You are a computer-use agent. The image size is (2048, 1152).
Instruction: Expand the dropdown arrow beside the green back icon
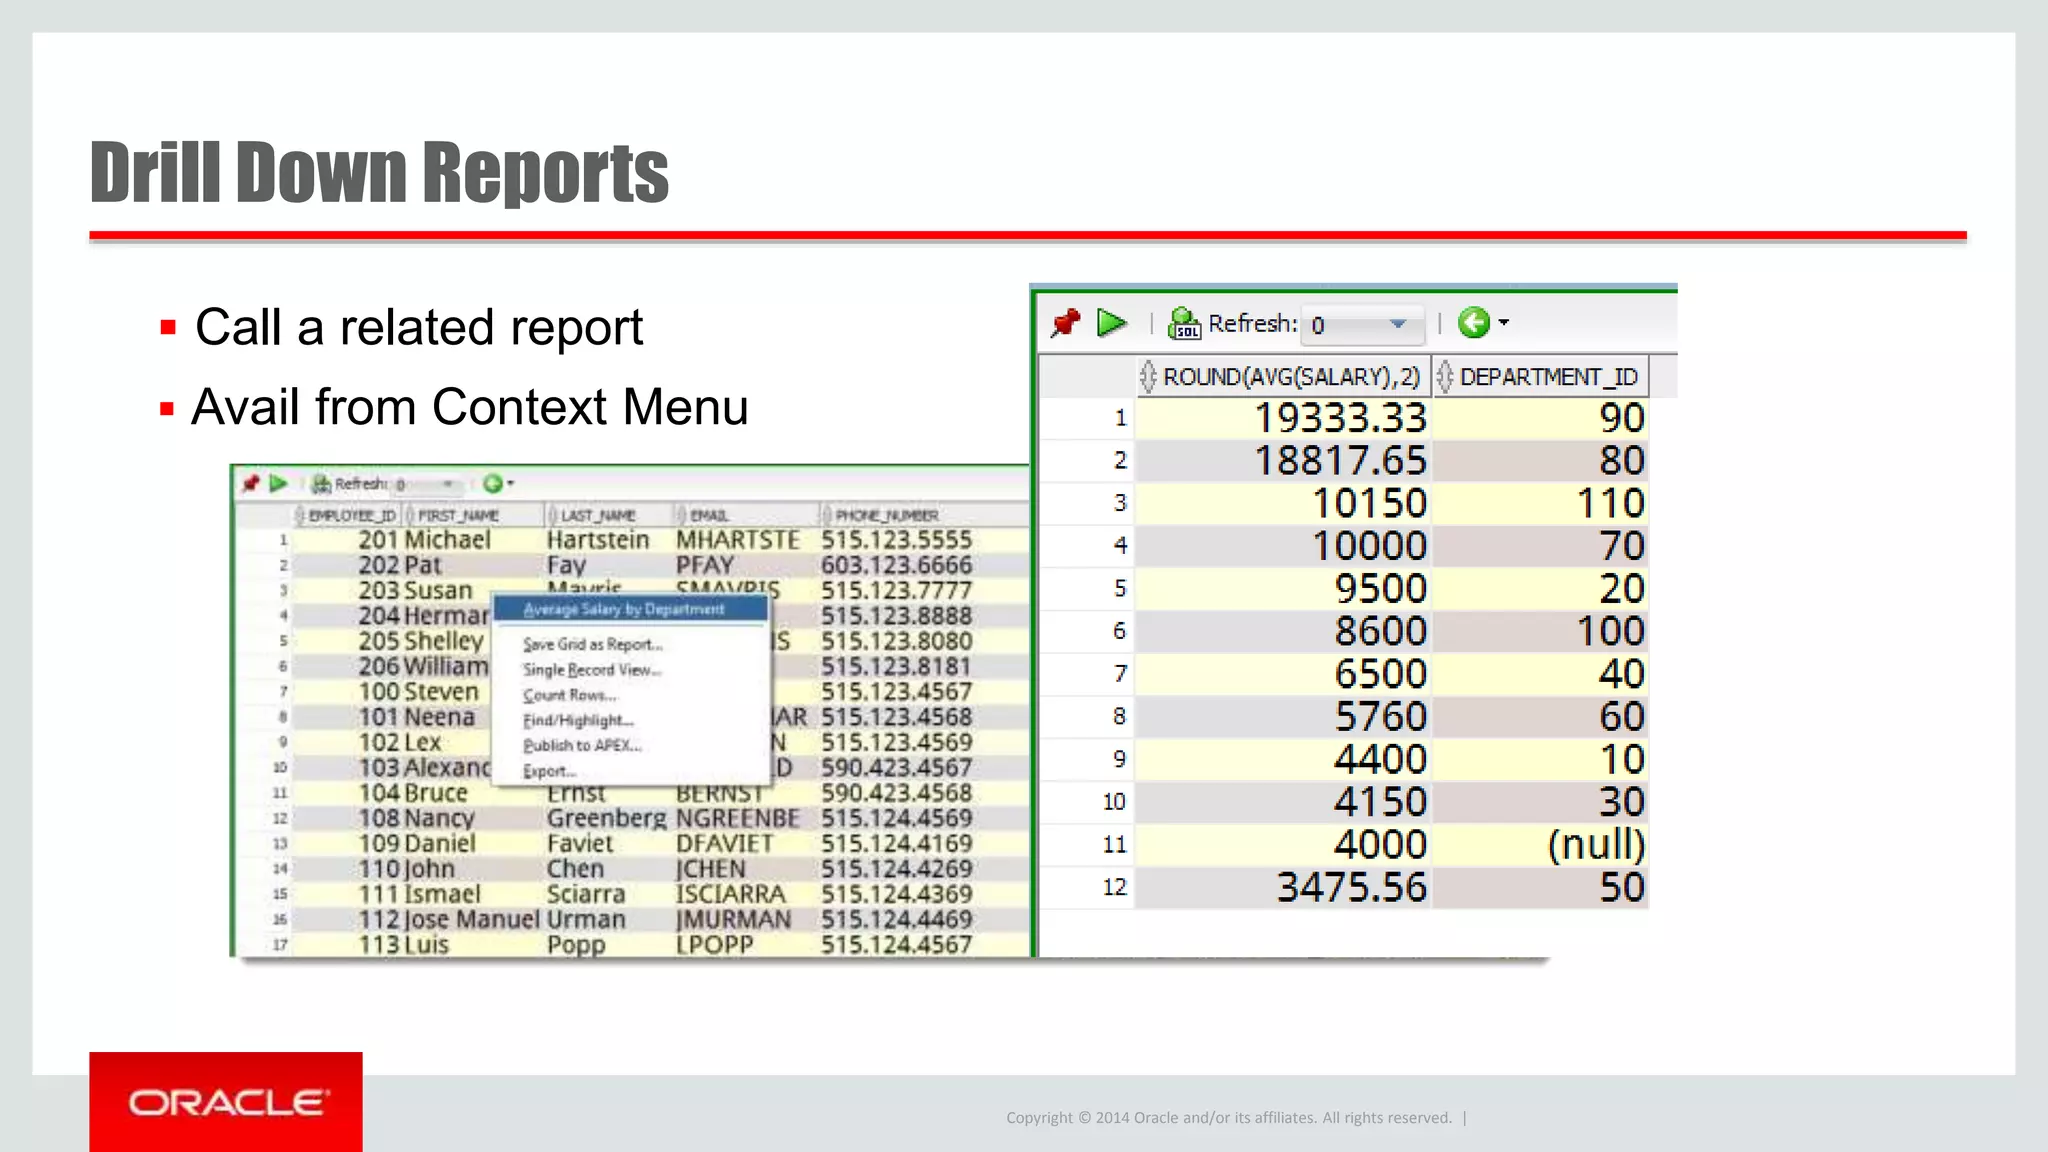[1503, 322]
